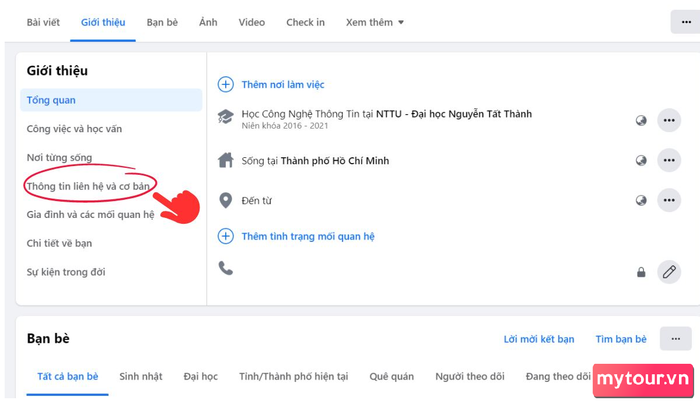Open Nơi từng sống section
This screenshot has width=700, height=405.
click(x=59, y=157)
